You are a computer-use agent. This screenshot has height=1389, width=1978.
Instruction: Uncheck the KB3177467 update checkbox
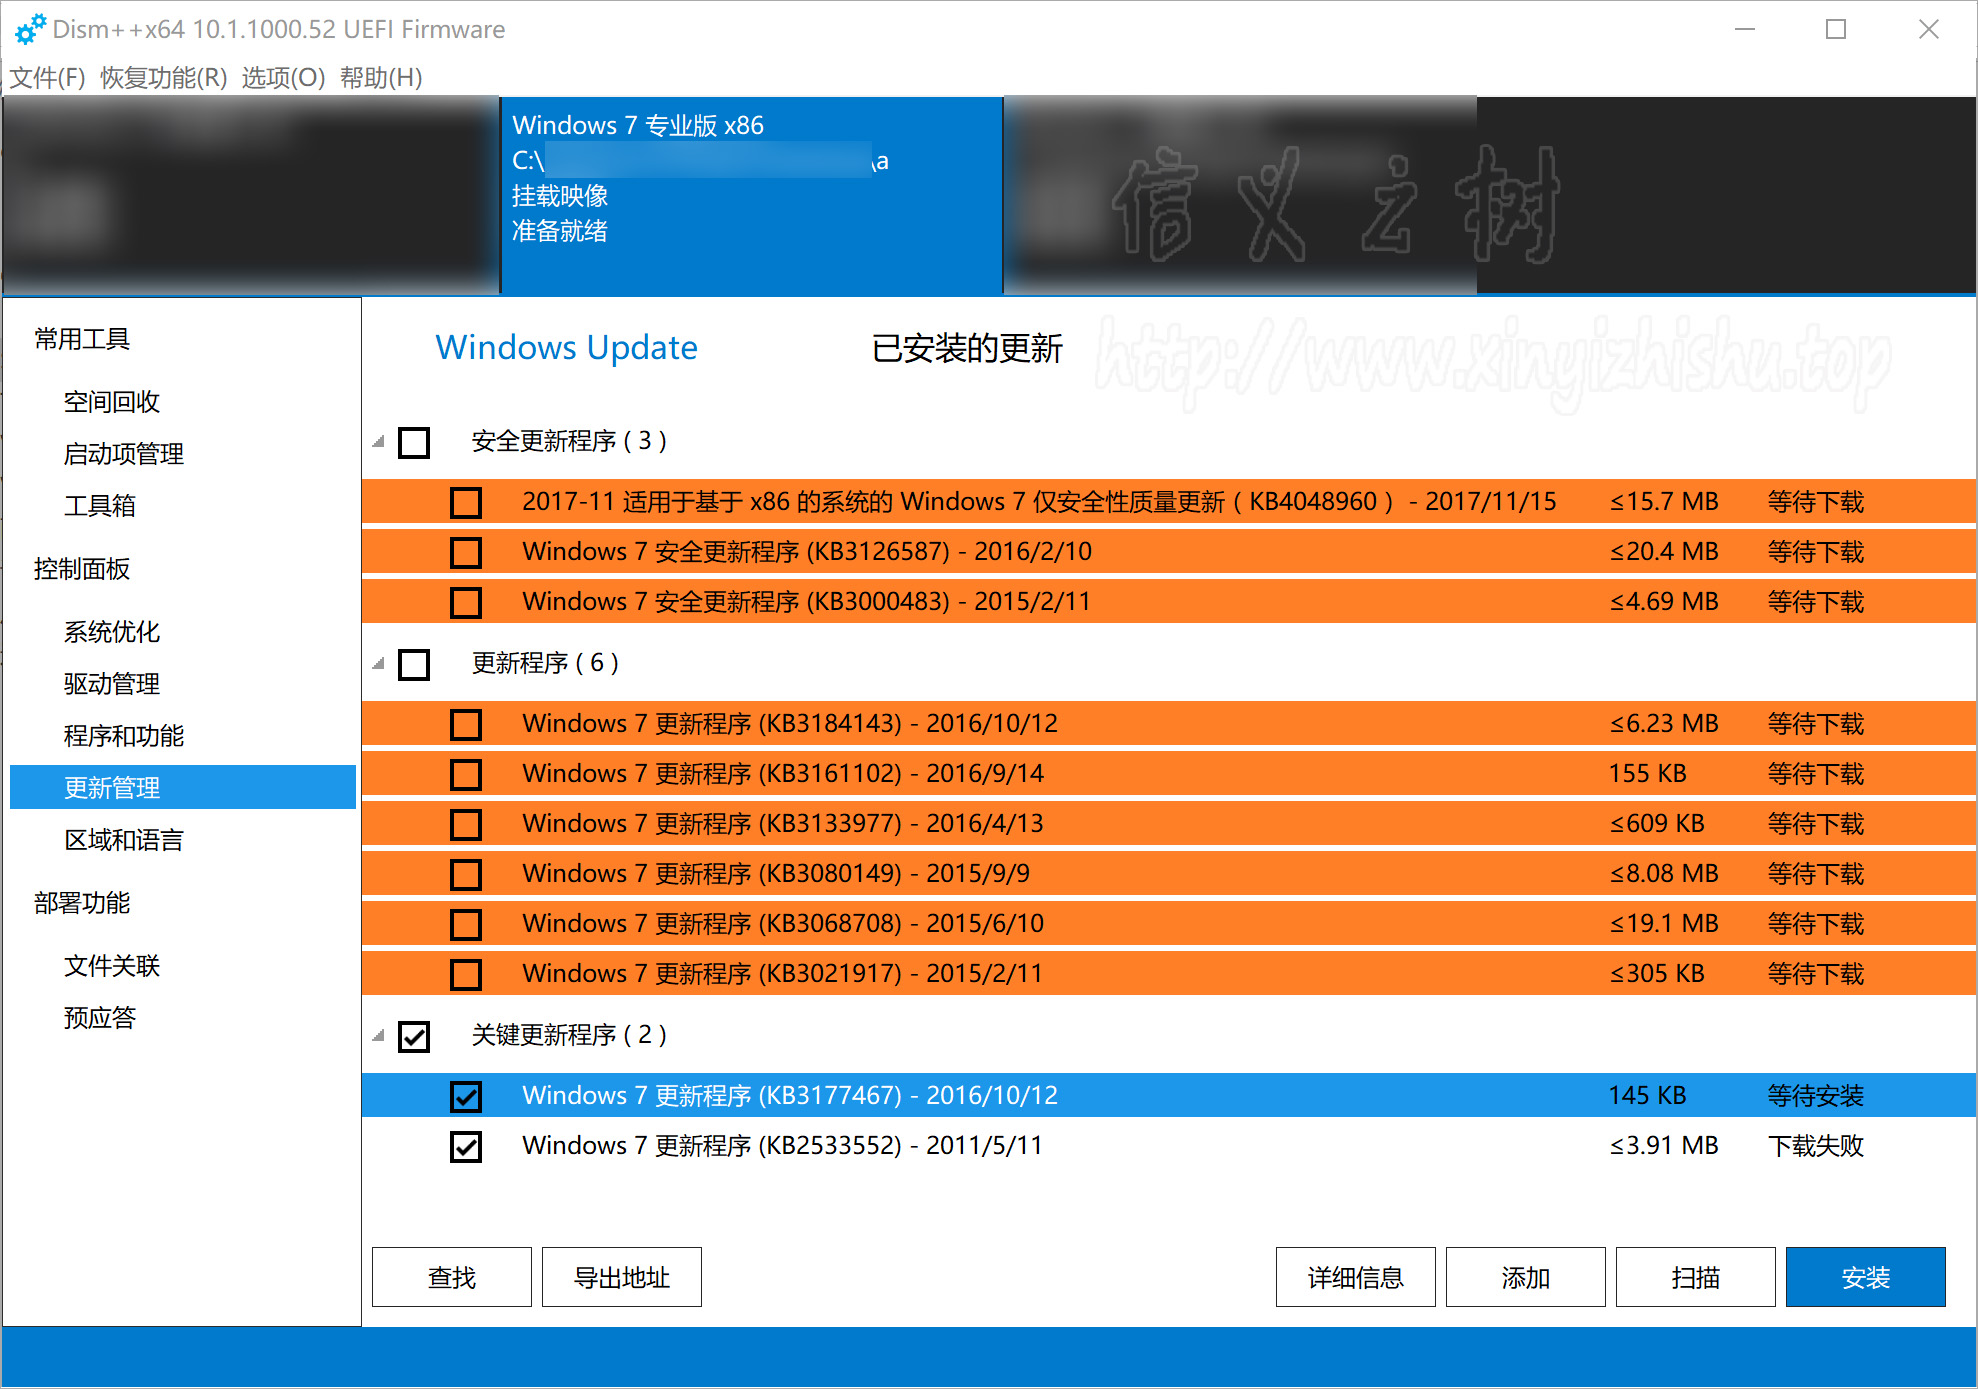coord(466,1096)
